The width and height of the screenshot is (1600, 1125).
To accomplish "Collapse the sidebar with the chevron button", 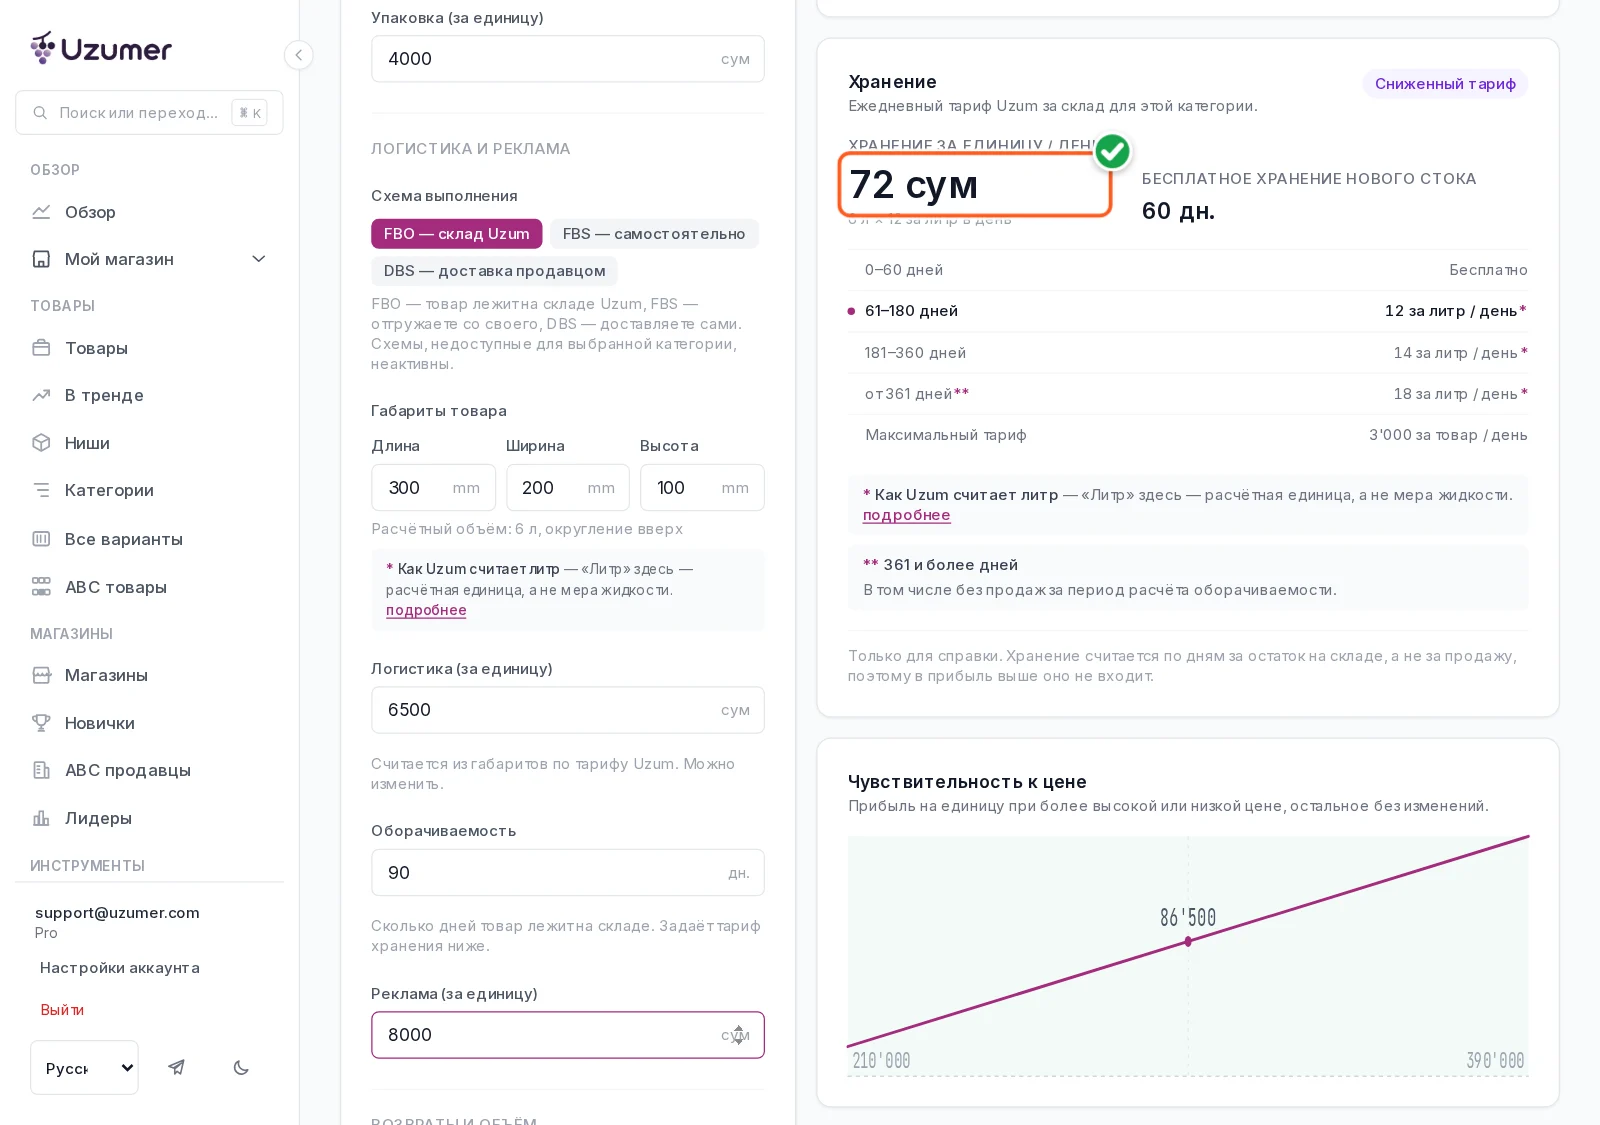I will 298,55.
